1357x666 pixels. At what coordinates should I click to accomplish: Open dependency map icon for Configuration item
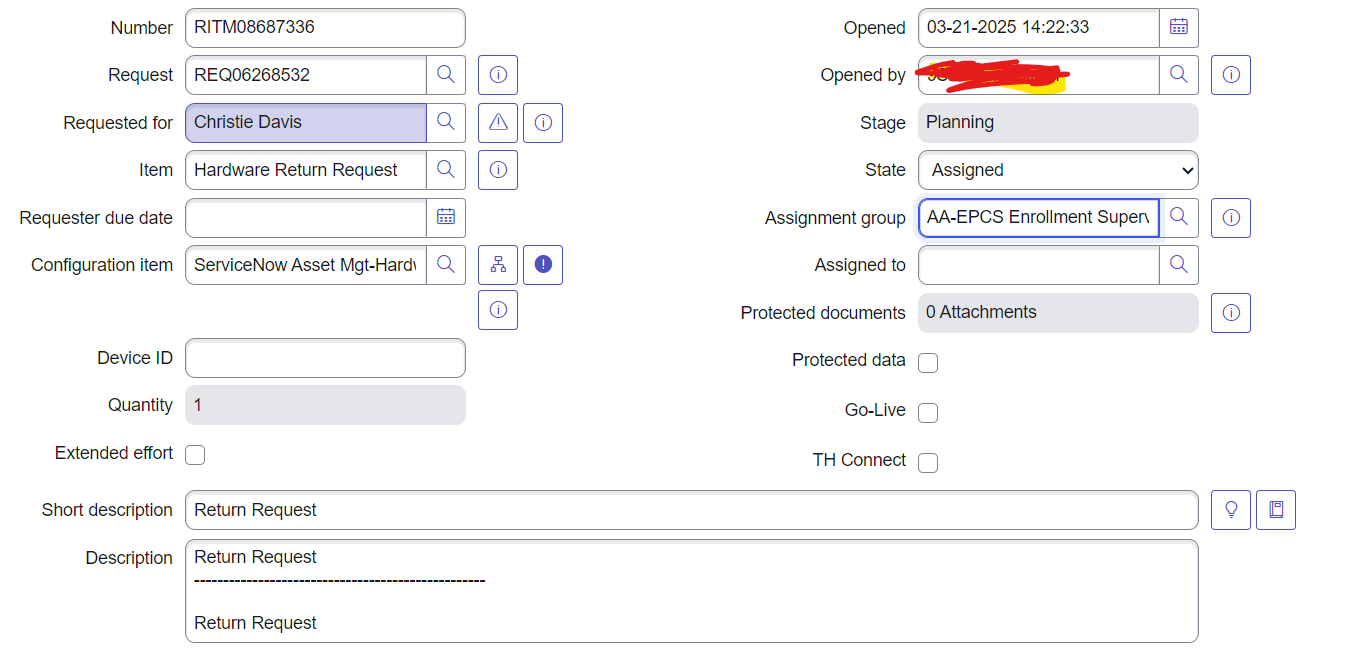(x=498, y=265)
